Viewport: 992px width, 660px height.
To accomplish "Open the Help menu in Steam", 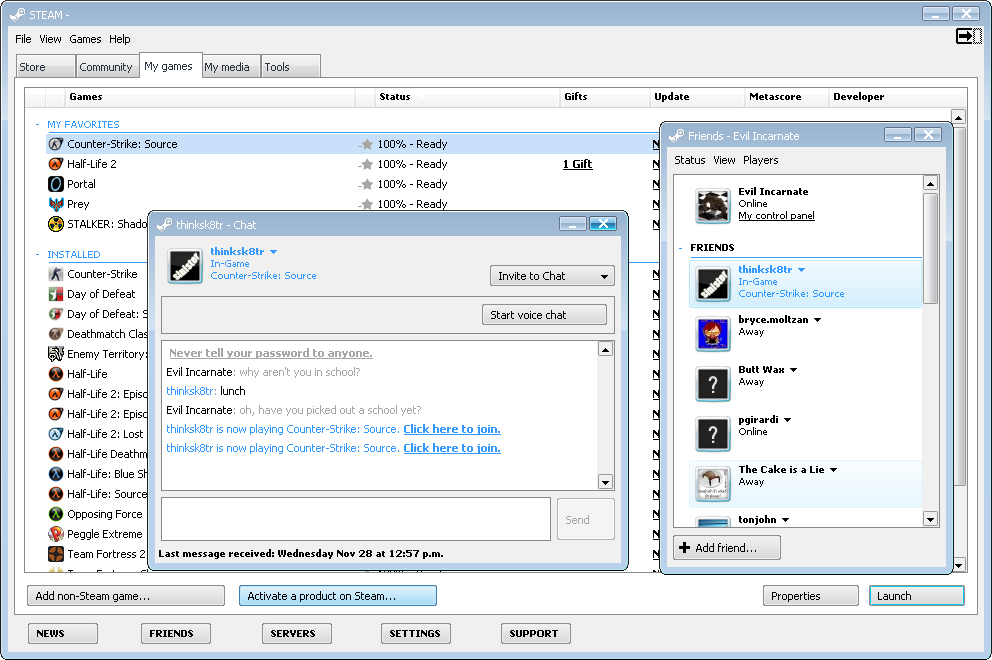I will point(120,39).
